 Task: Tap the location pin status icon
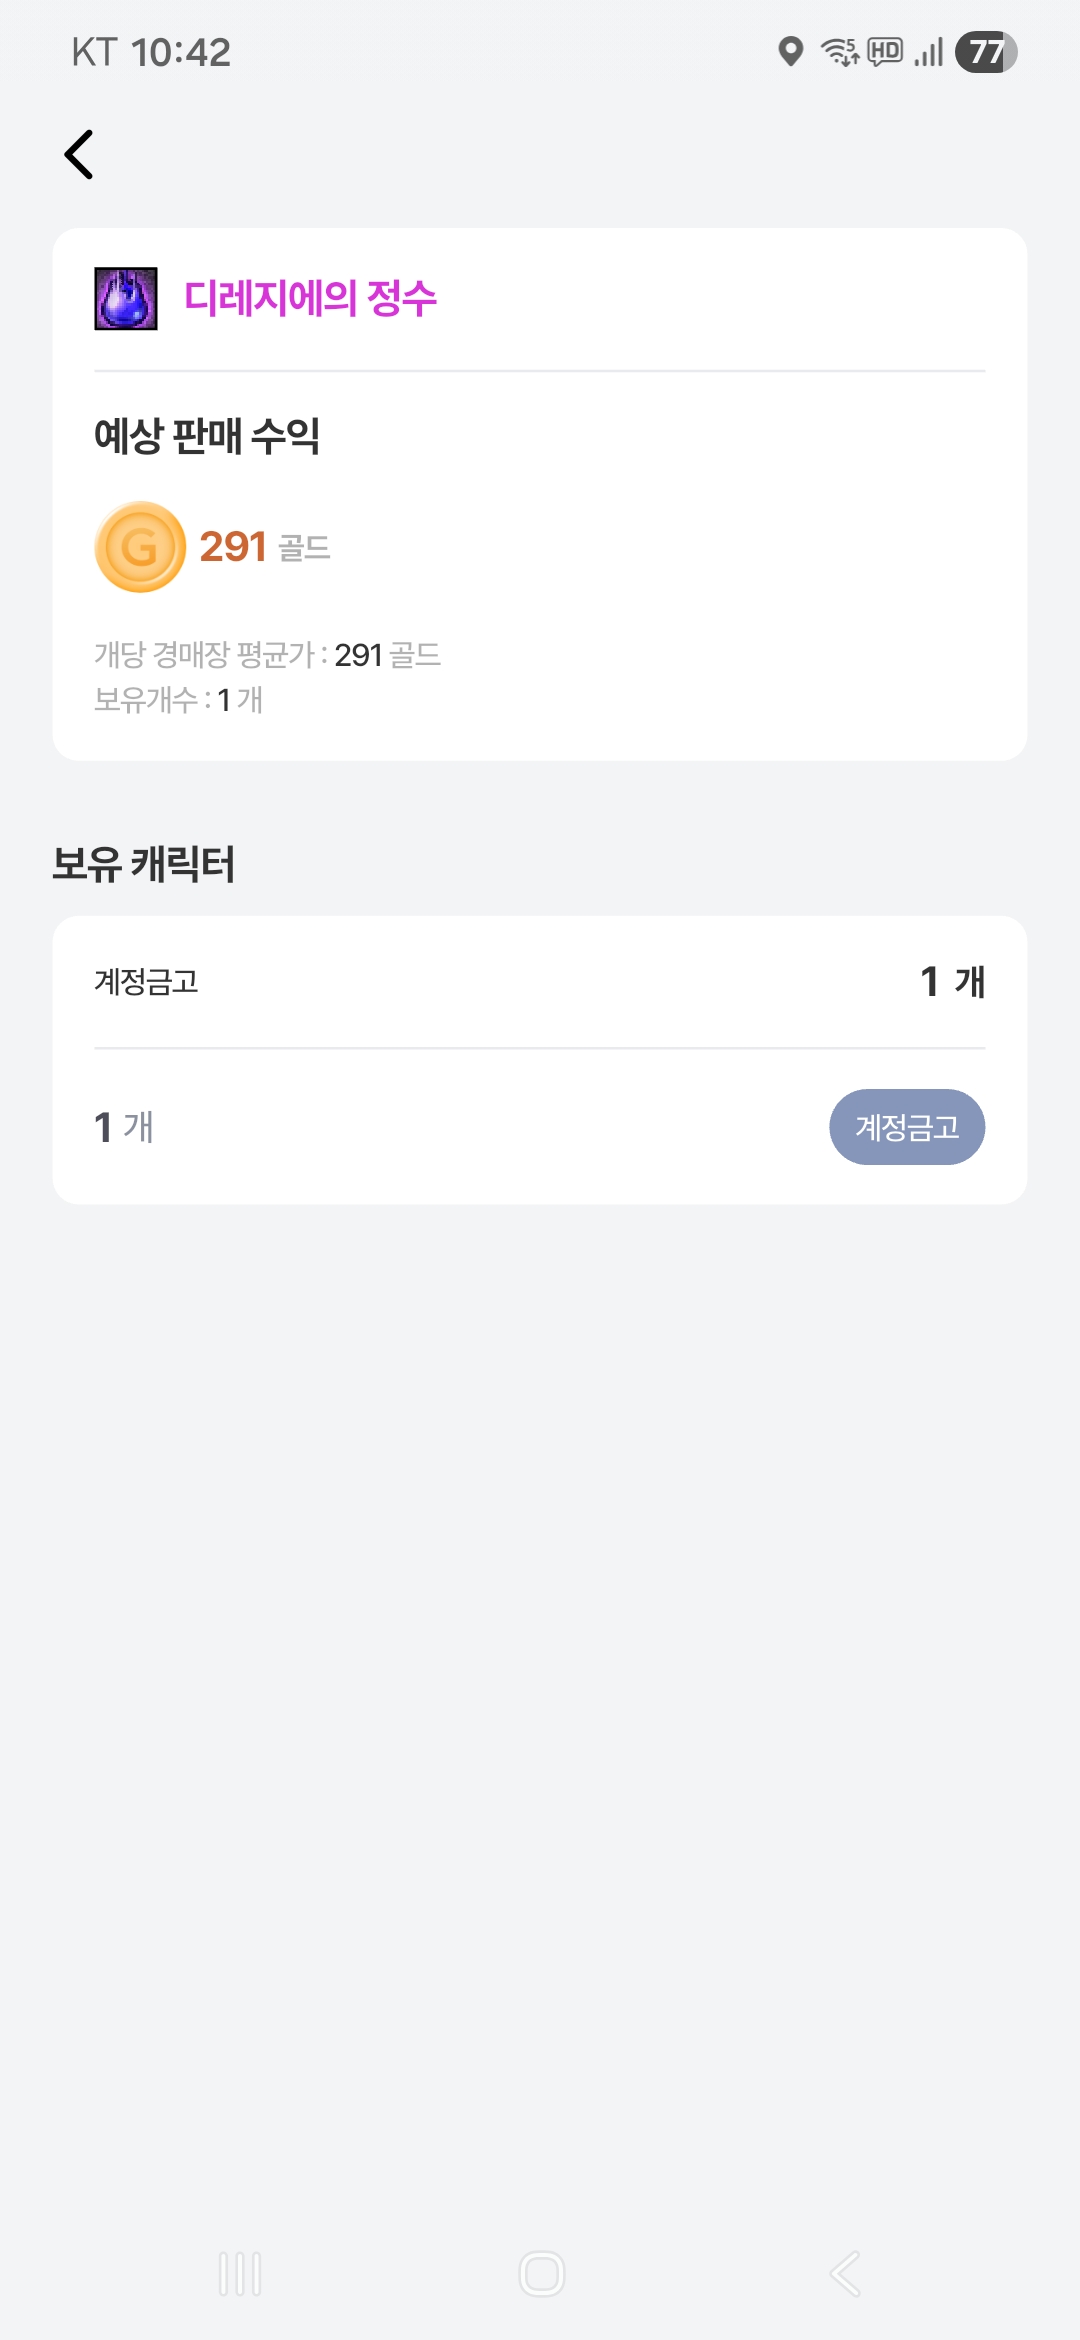[791, 51]
